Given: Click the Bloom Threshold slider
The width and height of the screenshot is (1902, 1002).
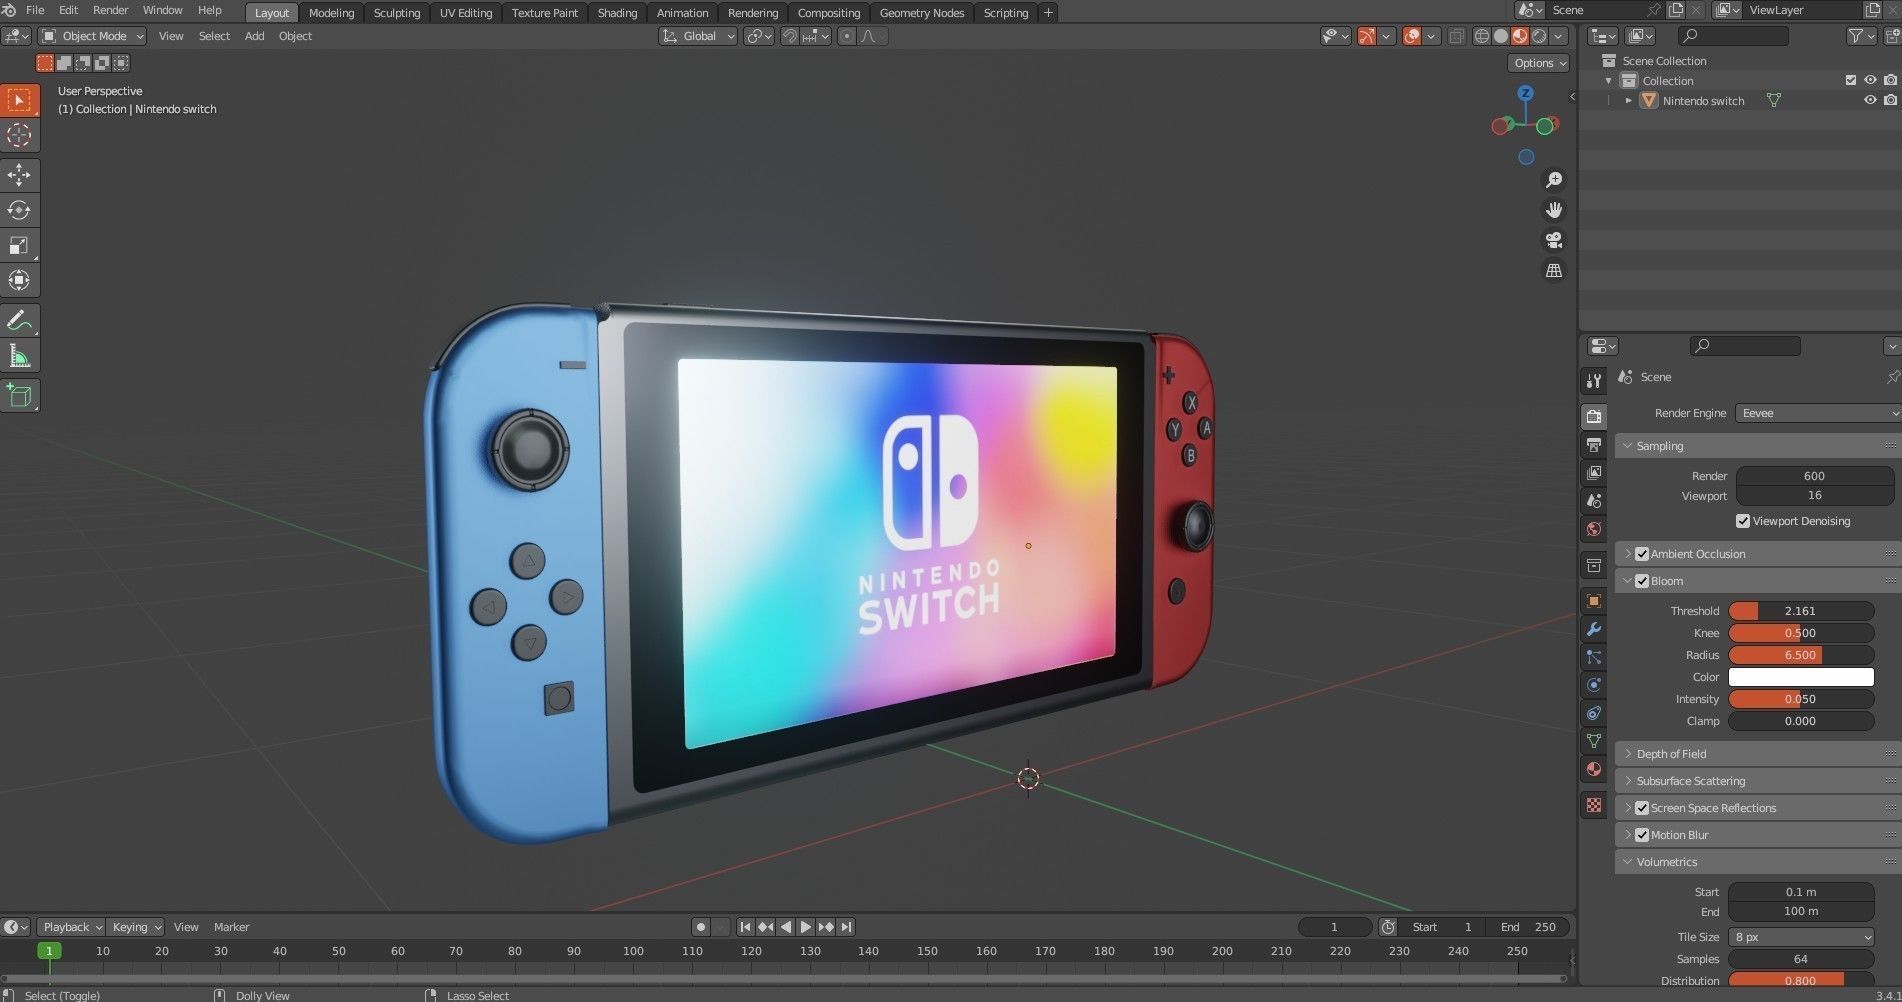Looking at the screenshot, I should pos(1801,611).
